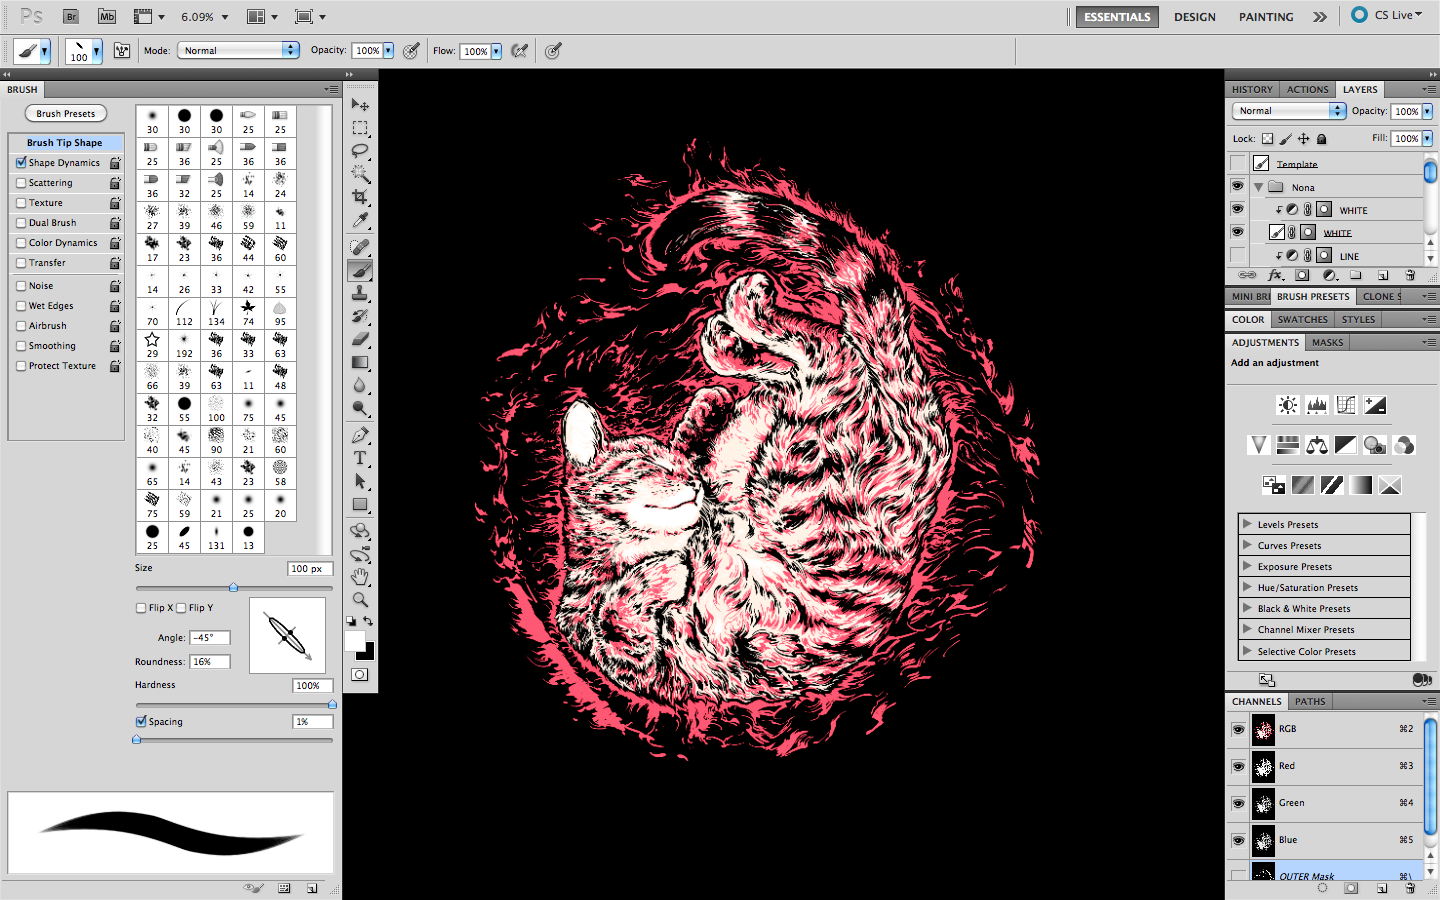This screenshot has height=900, width=1440.
Task: Switch to the Paths tab
Action: point(1310,701)
